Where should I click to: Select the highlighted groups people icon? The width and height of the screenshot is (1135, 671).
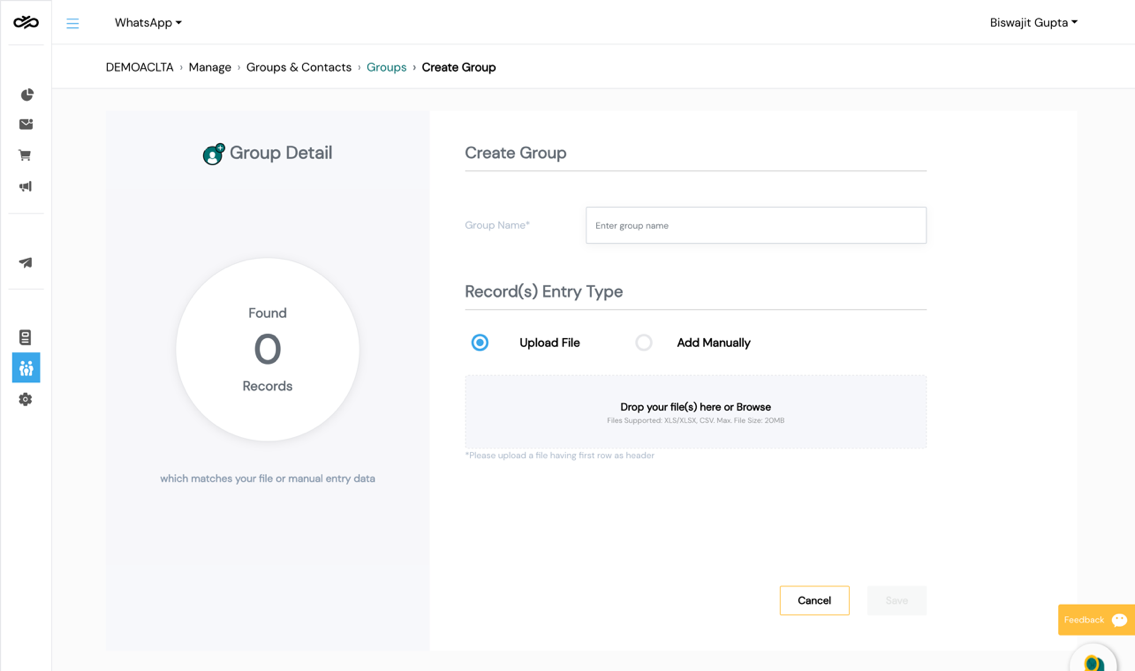[26, 368]
